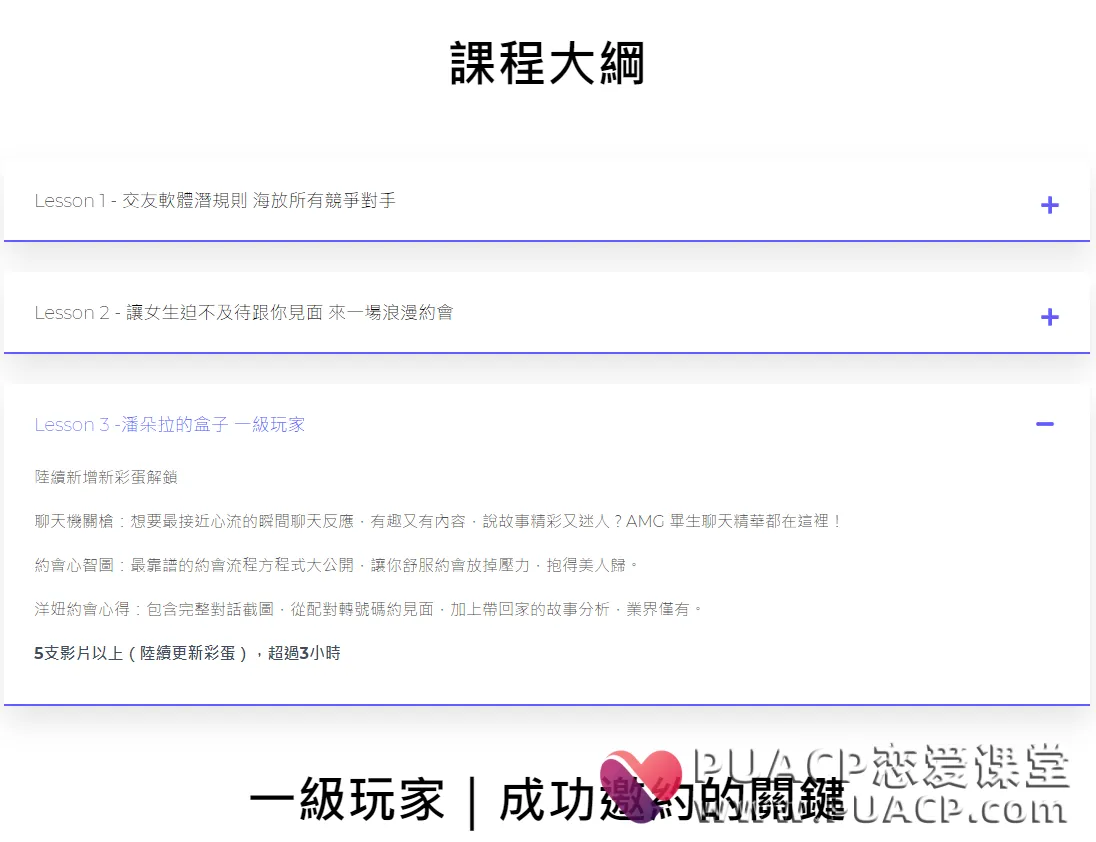Click the bold 5支影片以上 text
The width and height of the screenshot is (1096, 842).
tap(78, 653)
